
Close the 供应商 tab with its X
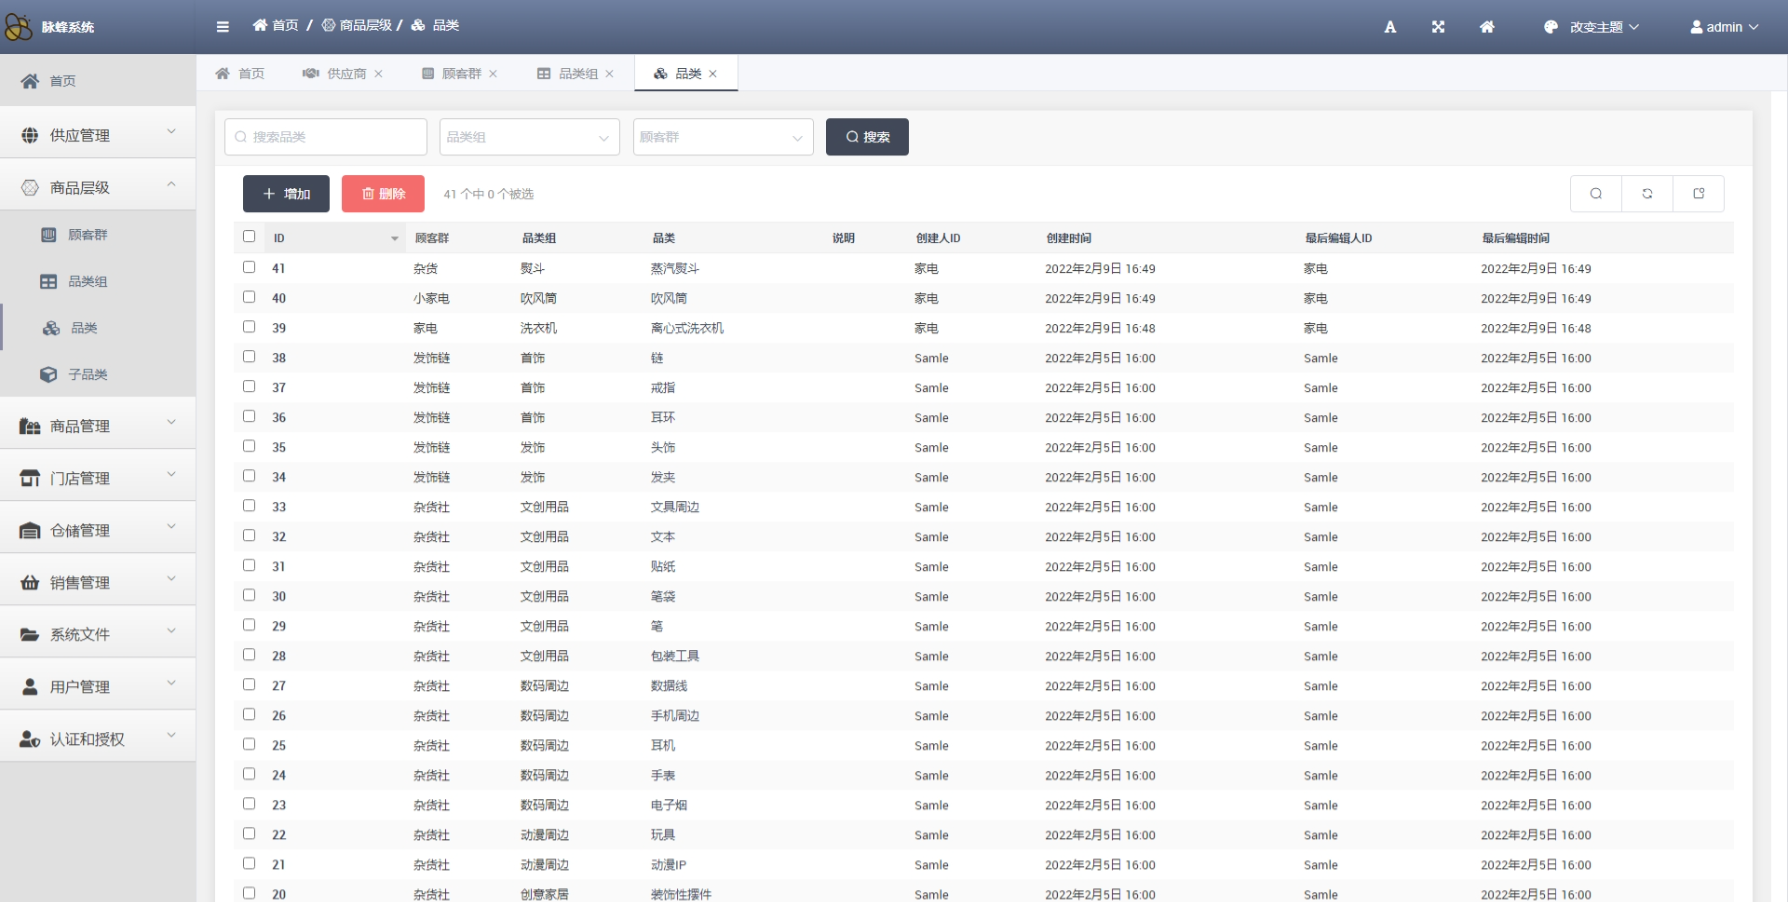pos(378,74)
